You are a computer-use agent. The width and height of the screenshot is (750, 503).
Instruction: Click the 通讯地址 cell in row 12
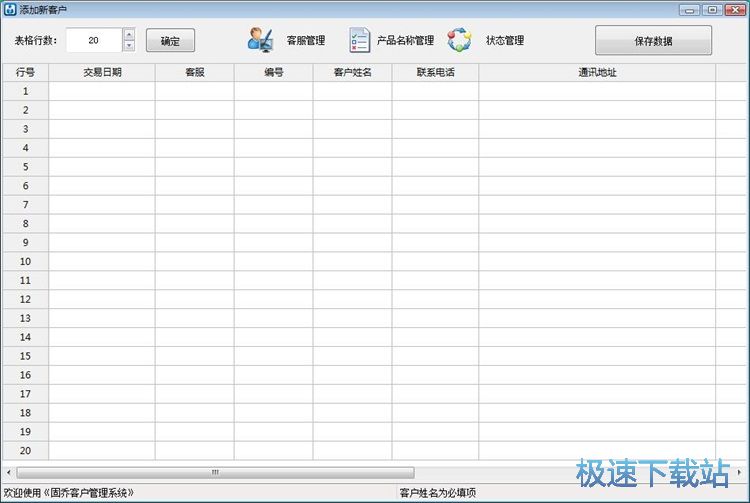pos(597,299)
